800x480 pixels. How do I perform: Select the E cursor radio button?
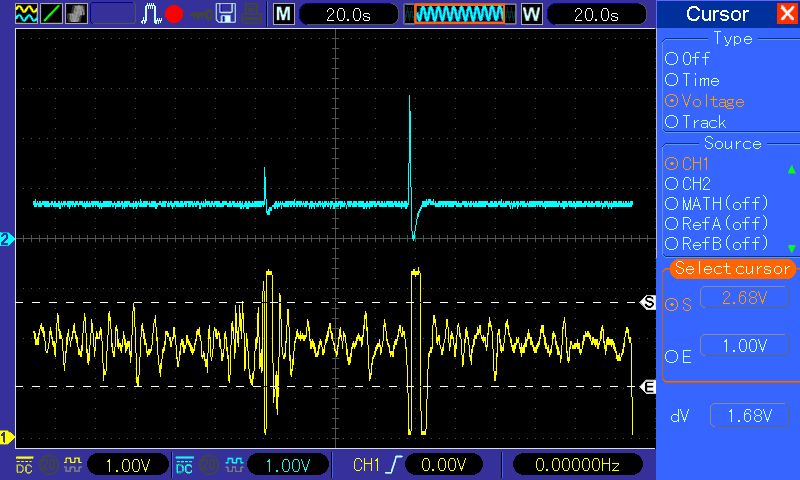671,357
